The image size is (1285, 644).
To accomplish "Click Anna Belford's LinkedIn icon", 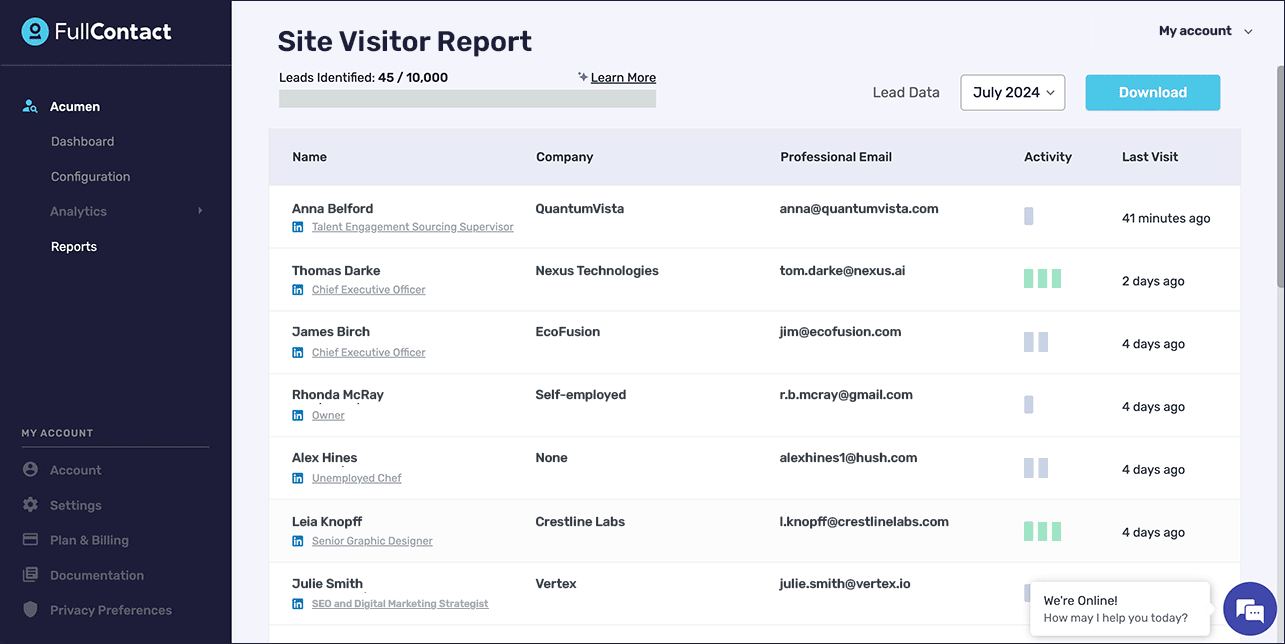I will 297,228.
